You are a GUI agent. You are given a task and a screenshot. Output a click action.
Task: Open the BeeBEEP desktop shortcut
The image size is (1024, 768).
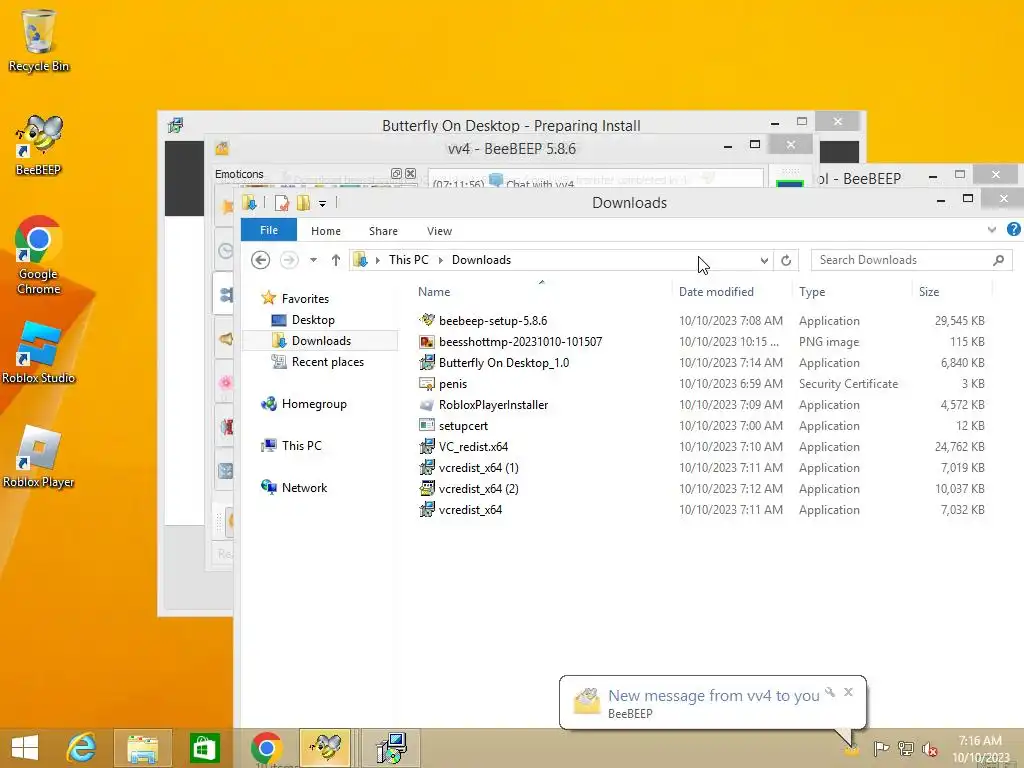(38, 145)
